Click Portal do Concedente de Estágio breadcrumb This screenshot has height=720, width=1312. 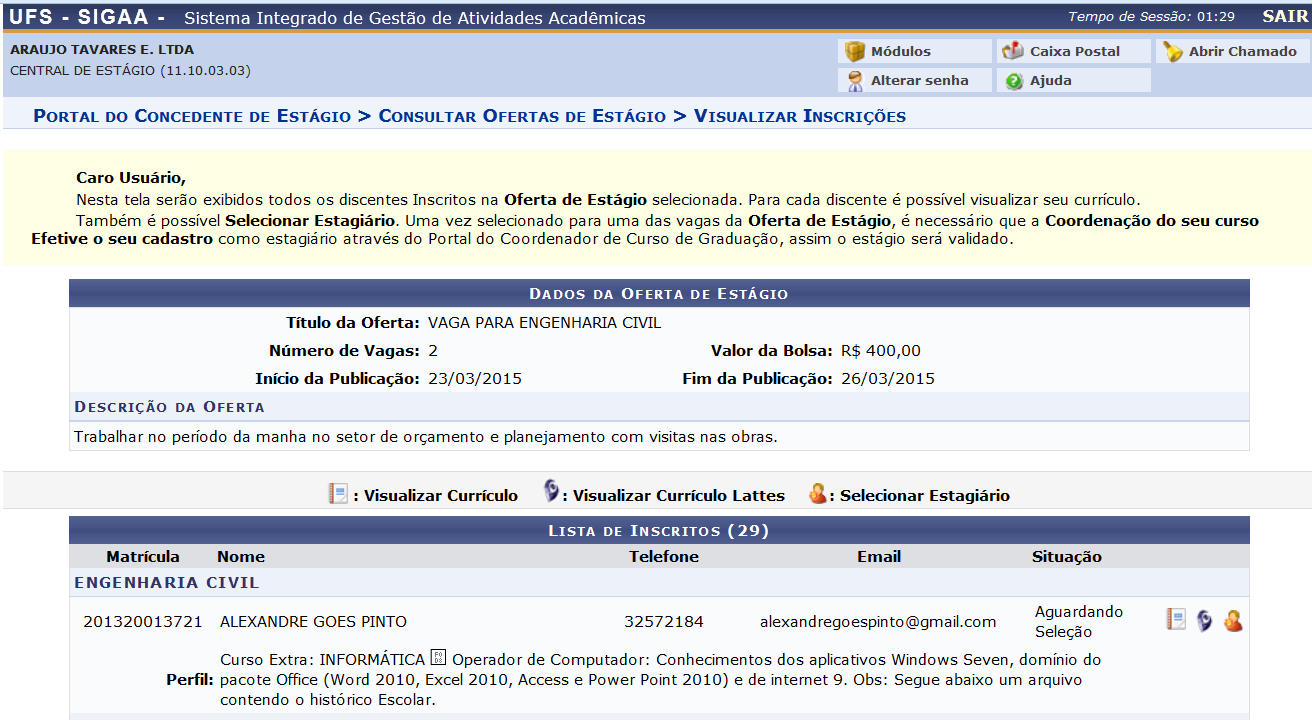(x=192, y=116)
